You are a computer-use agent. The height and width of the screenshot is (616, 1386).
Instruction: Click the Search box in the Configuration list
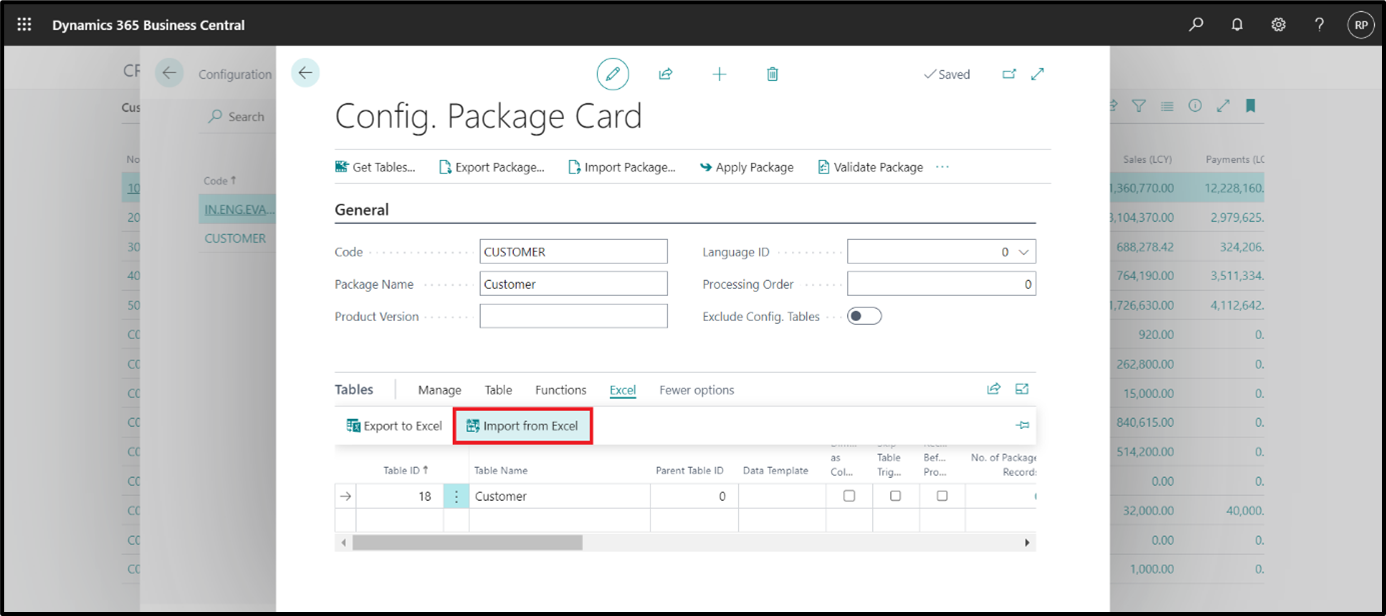tap(236, 116)
